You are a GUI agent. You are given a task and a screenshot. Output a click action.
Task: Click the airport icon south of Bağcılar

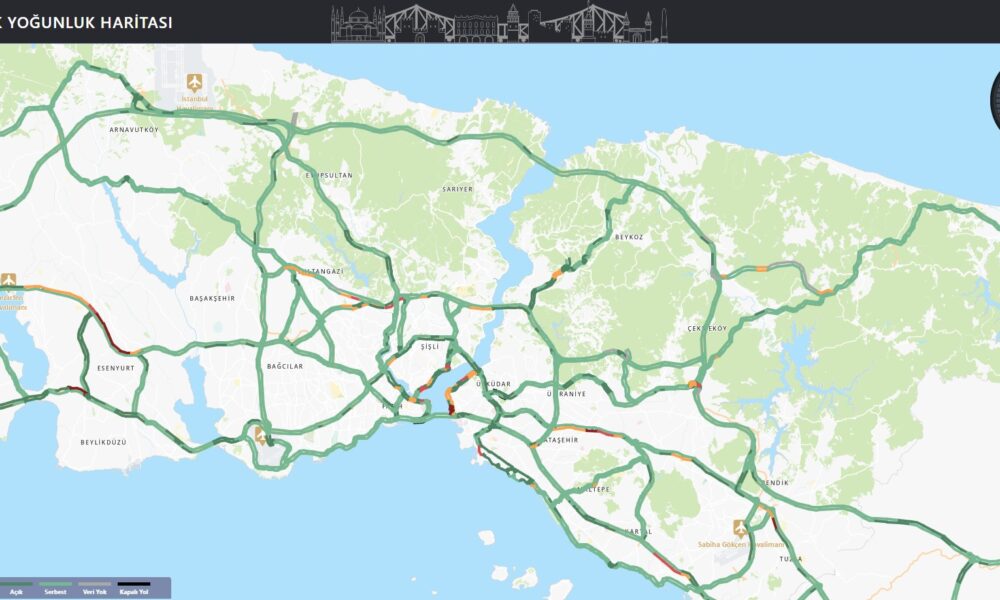click(x=260, y=435)
